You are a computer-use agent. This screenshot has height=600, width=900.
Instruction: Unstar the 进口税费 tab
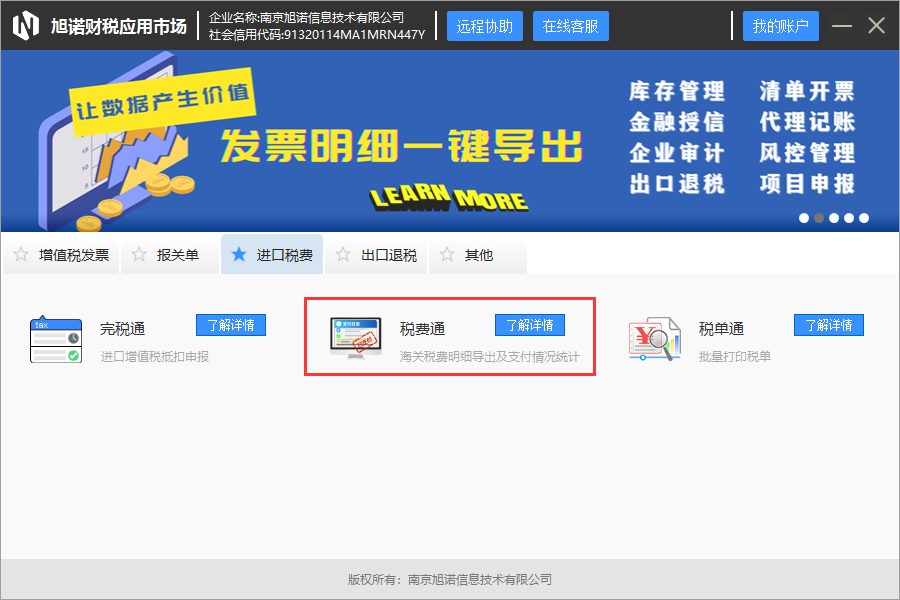click(239, 254)
